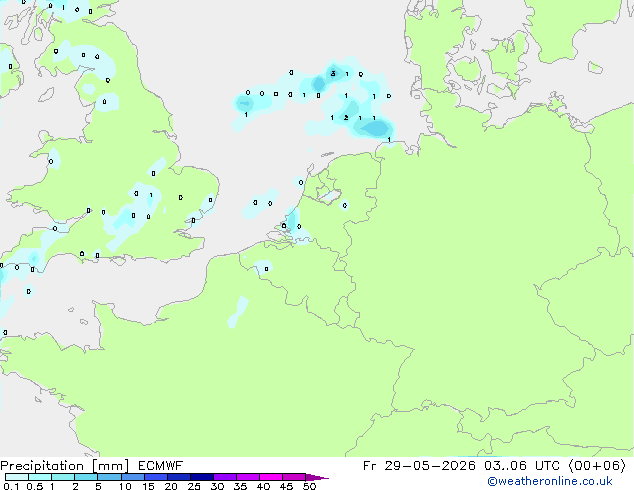This screenshot has height=490, width=634.
Task: Click the 40–45 mm magenta legend swatch
Action: (271, 477)
